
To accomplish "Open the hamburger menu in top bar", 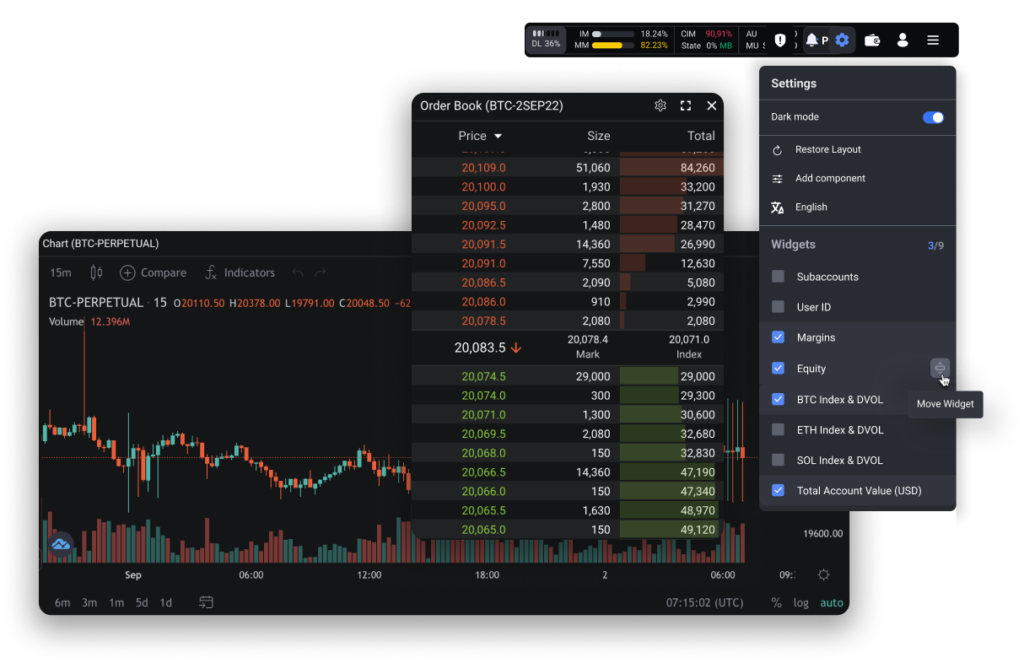I will [932, 40].
